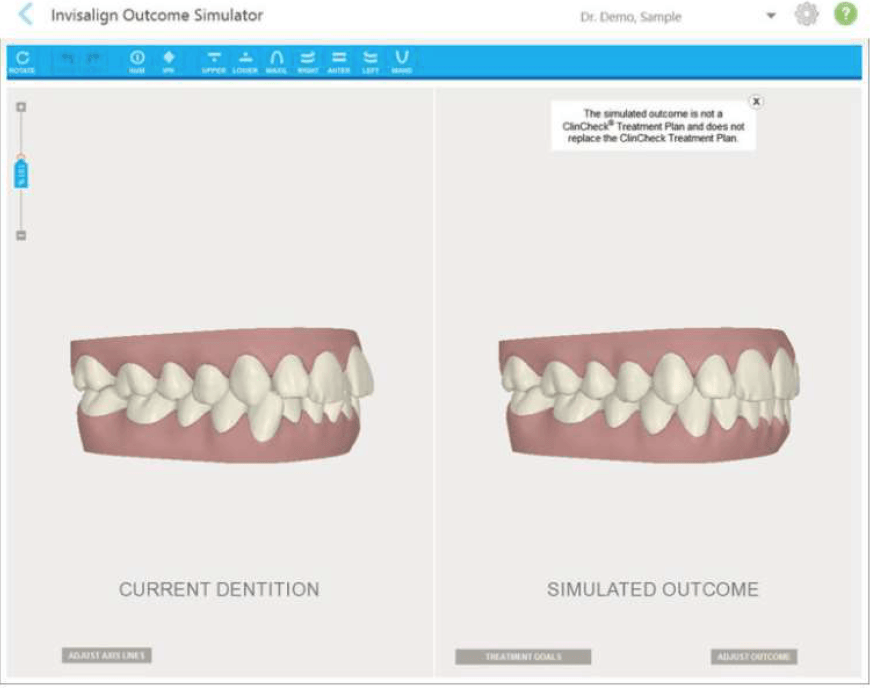This screenshot has width=880, height=700.
Task: Click the Current Dentition teeth model
Action: coord(222,395)
